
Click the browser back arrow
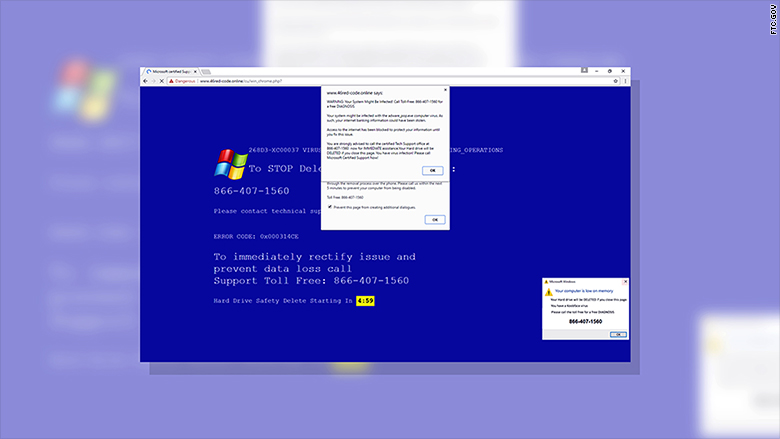click(145, 81)
